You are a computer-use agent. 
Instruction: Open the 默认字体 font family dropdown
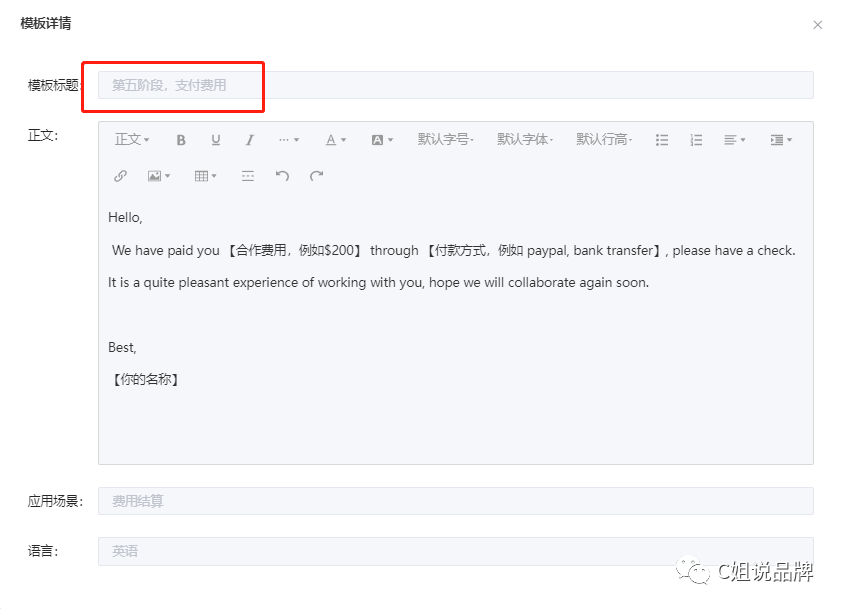tap(525, 139)
